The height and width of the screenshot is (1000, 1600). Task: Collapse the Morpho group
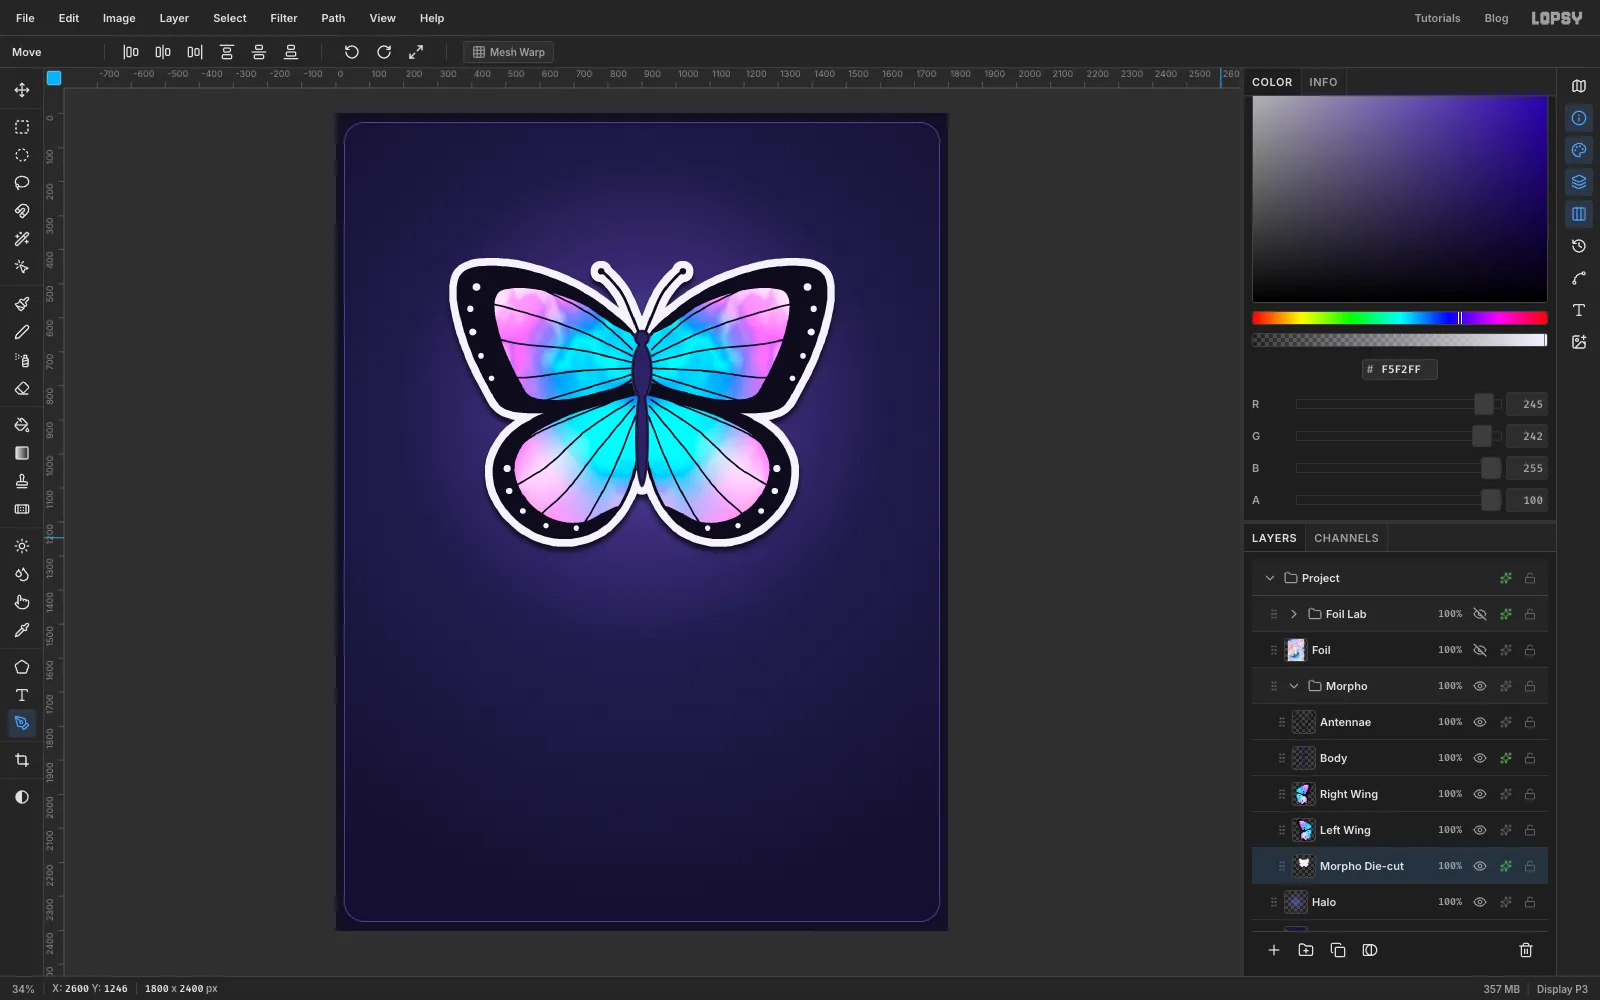coord(1294,686)
